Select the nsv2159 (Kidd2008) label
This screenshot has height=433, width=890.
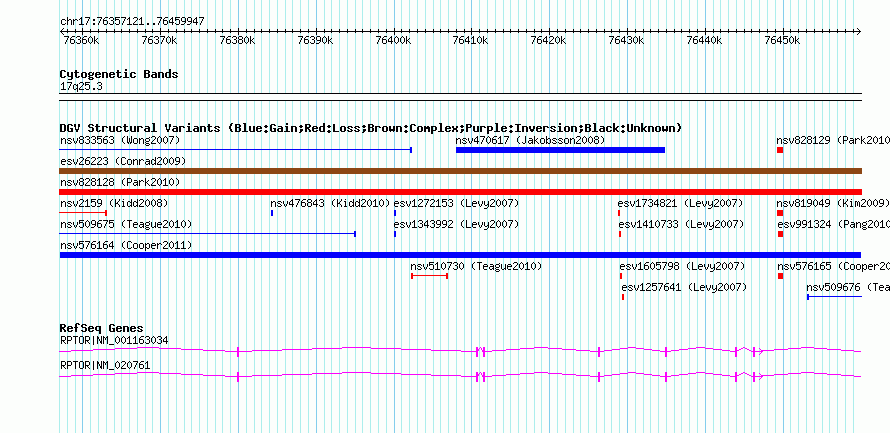(x=114, y=203)
